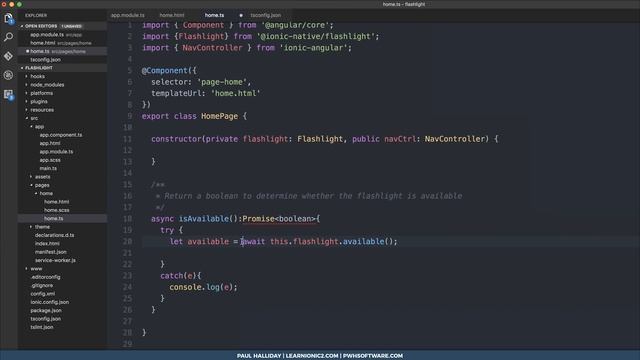Click 'console' on line 24

(x=185, y=287)
